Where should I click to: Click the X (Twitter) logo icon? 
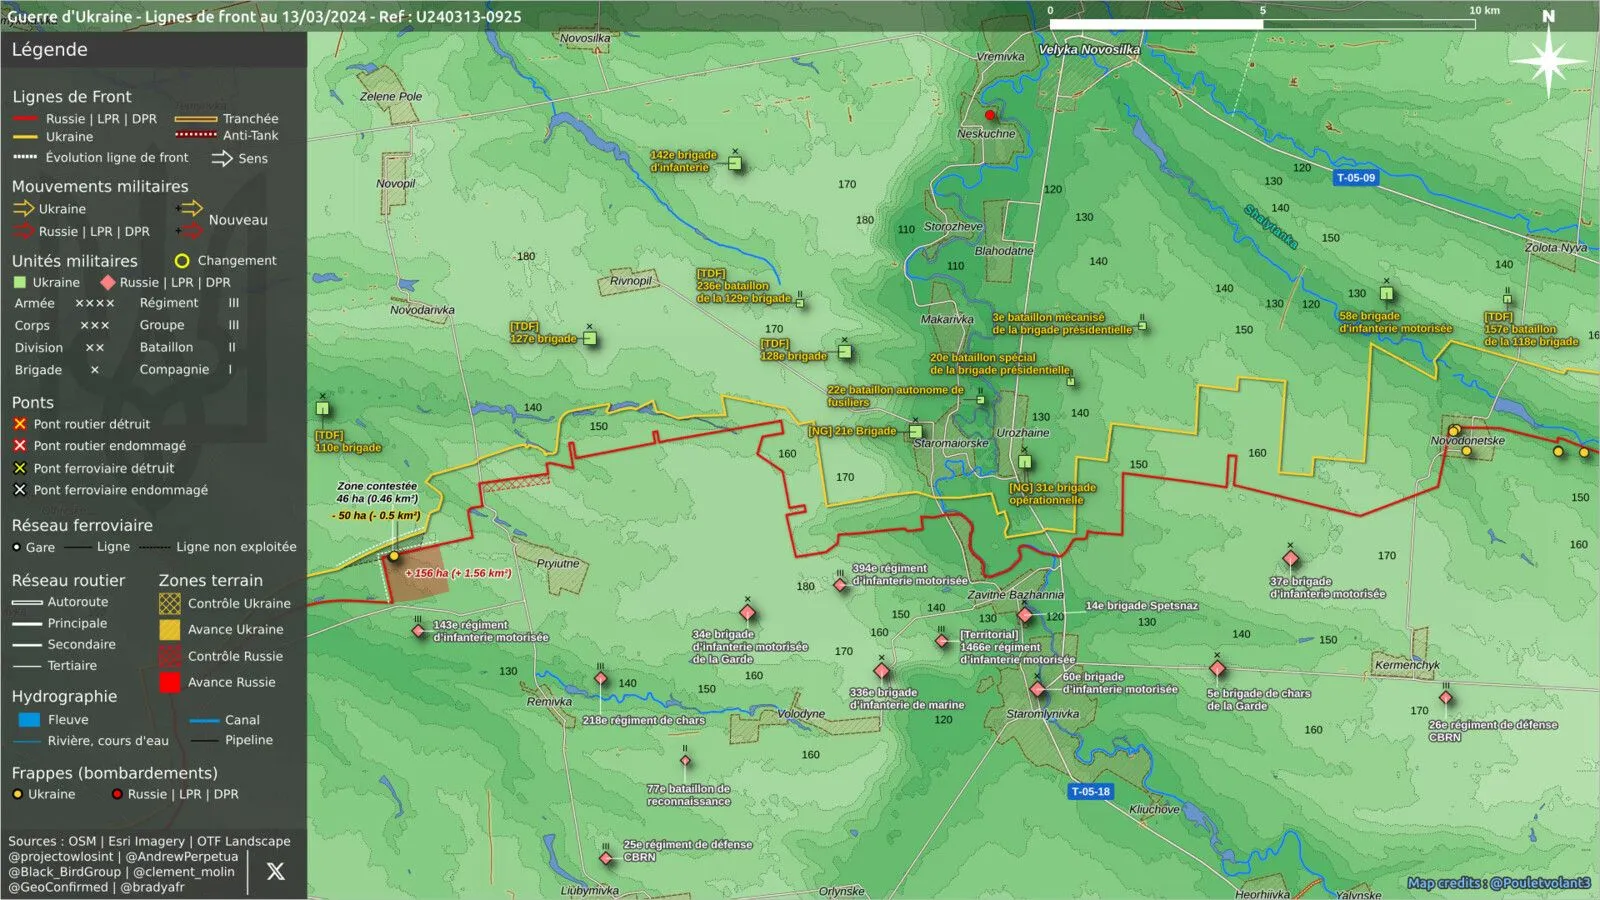click(276, 871)
